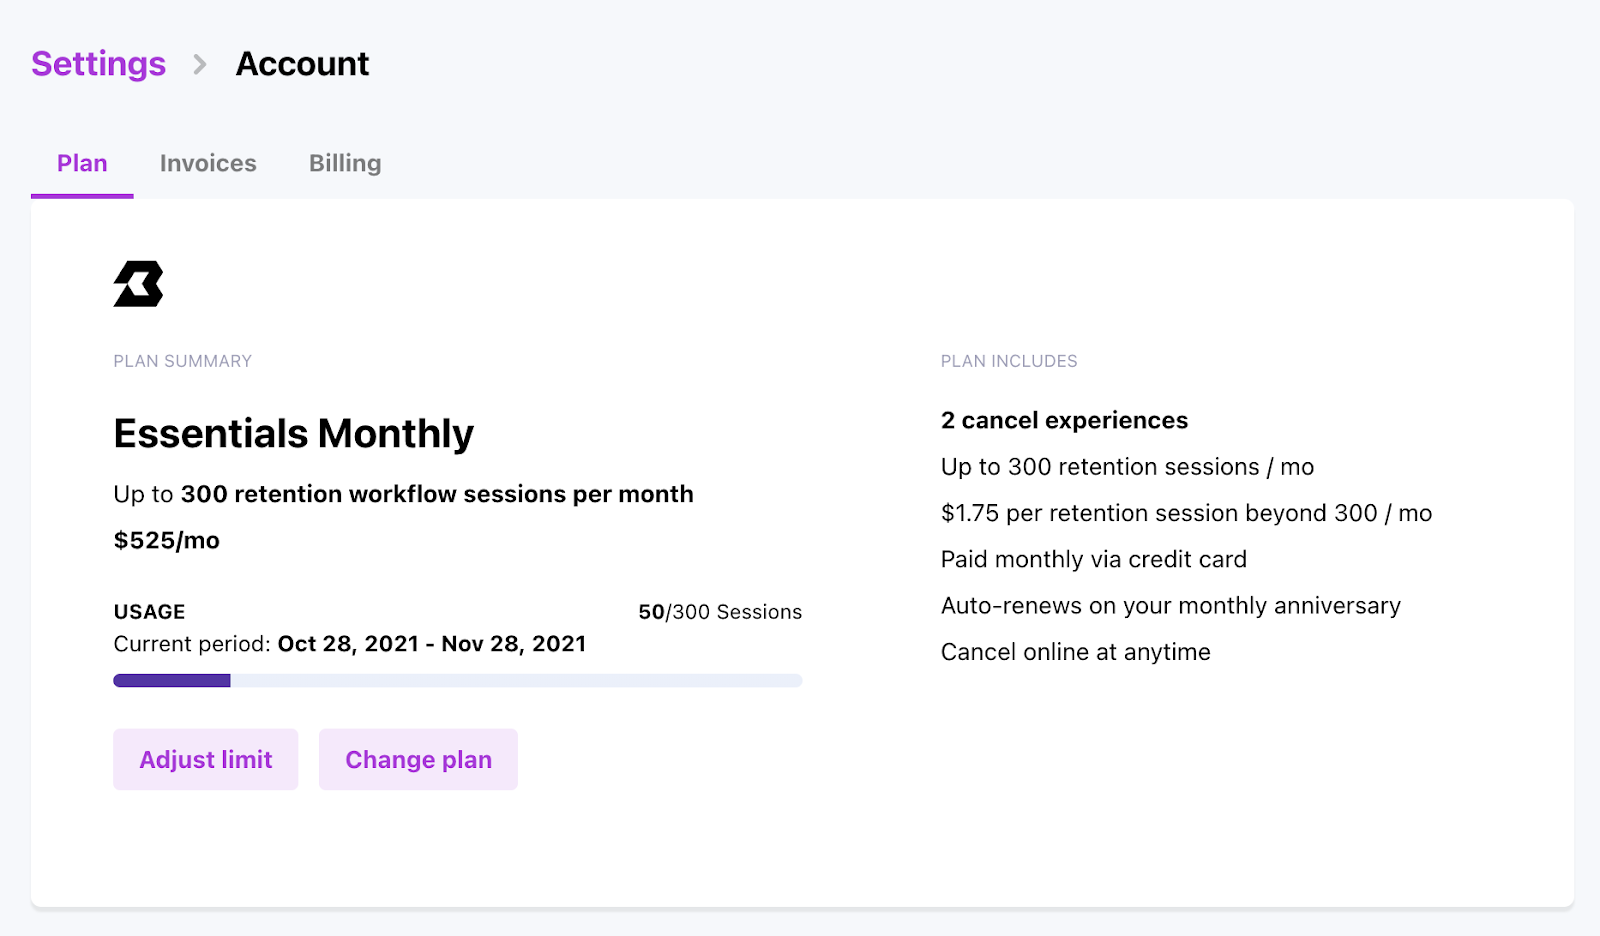
Task: Click "Paid monthly via credit card" text
Action: (x=1093, y=559)
